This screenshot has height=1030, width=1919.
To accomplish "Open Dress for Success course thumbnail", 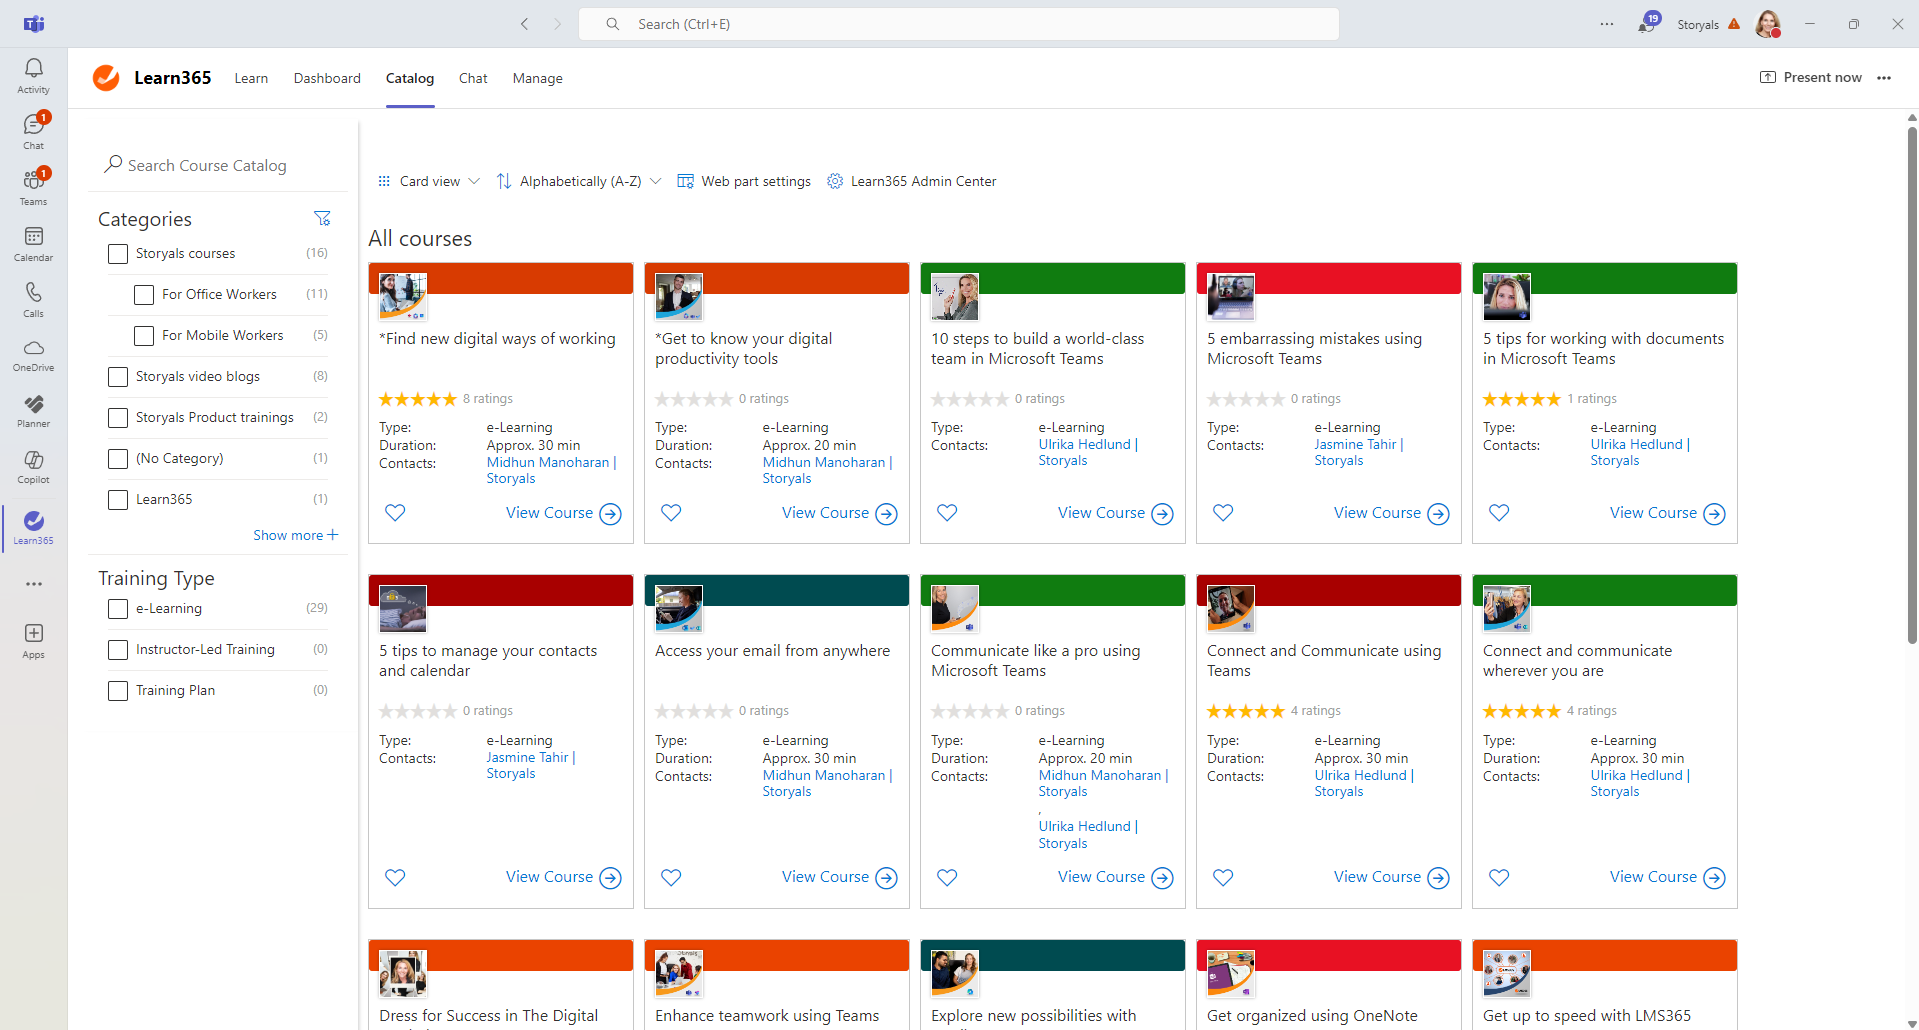I will coord(403,974).
